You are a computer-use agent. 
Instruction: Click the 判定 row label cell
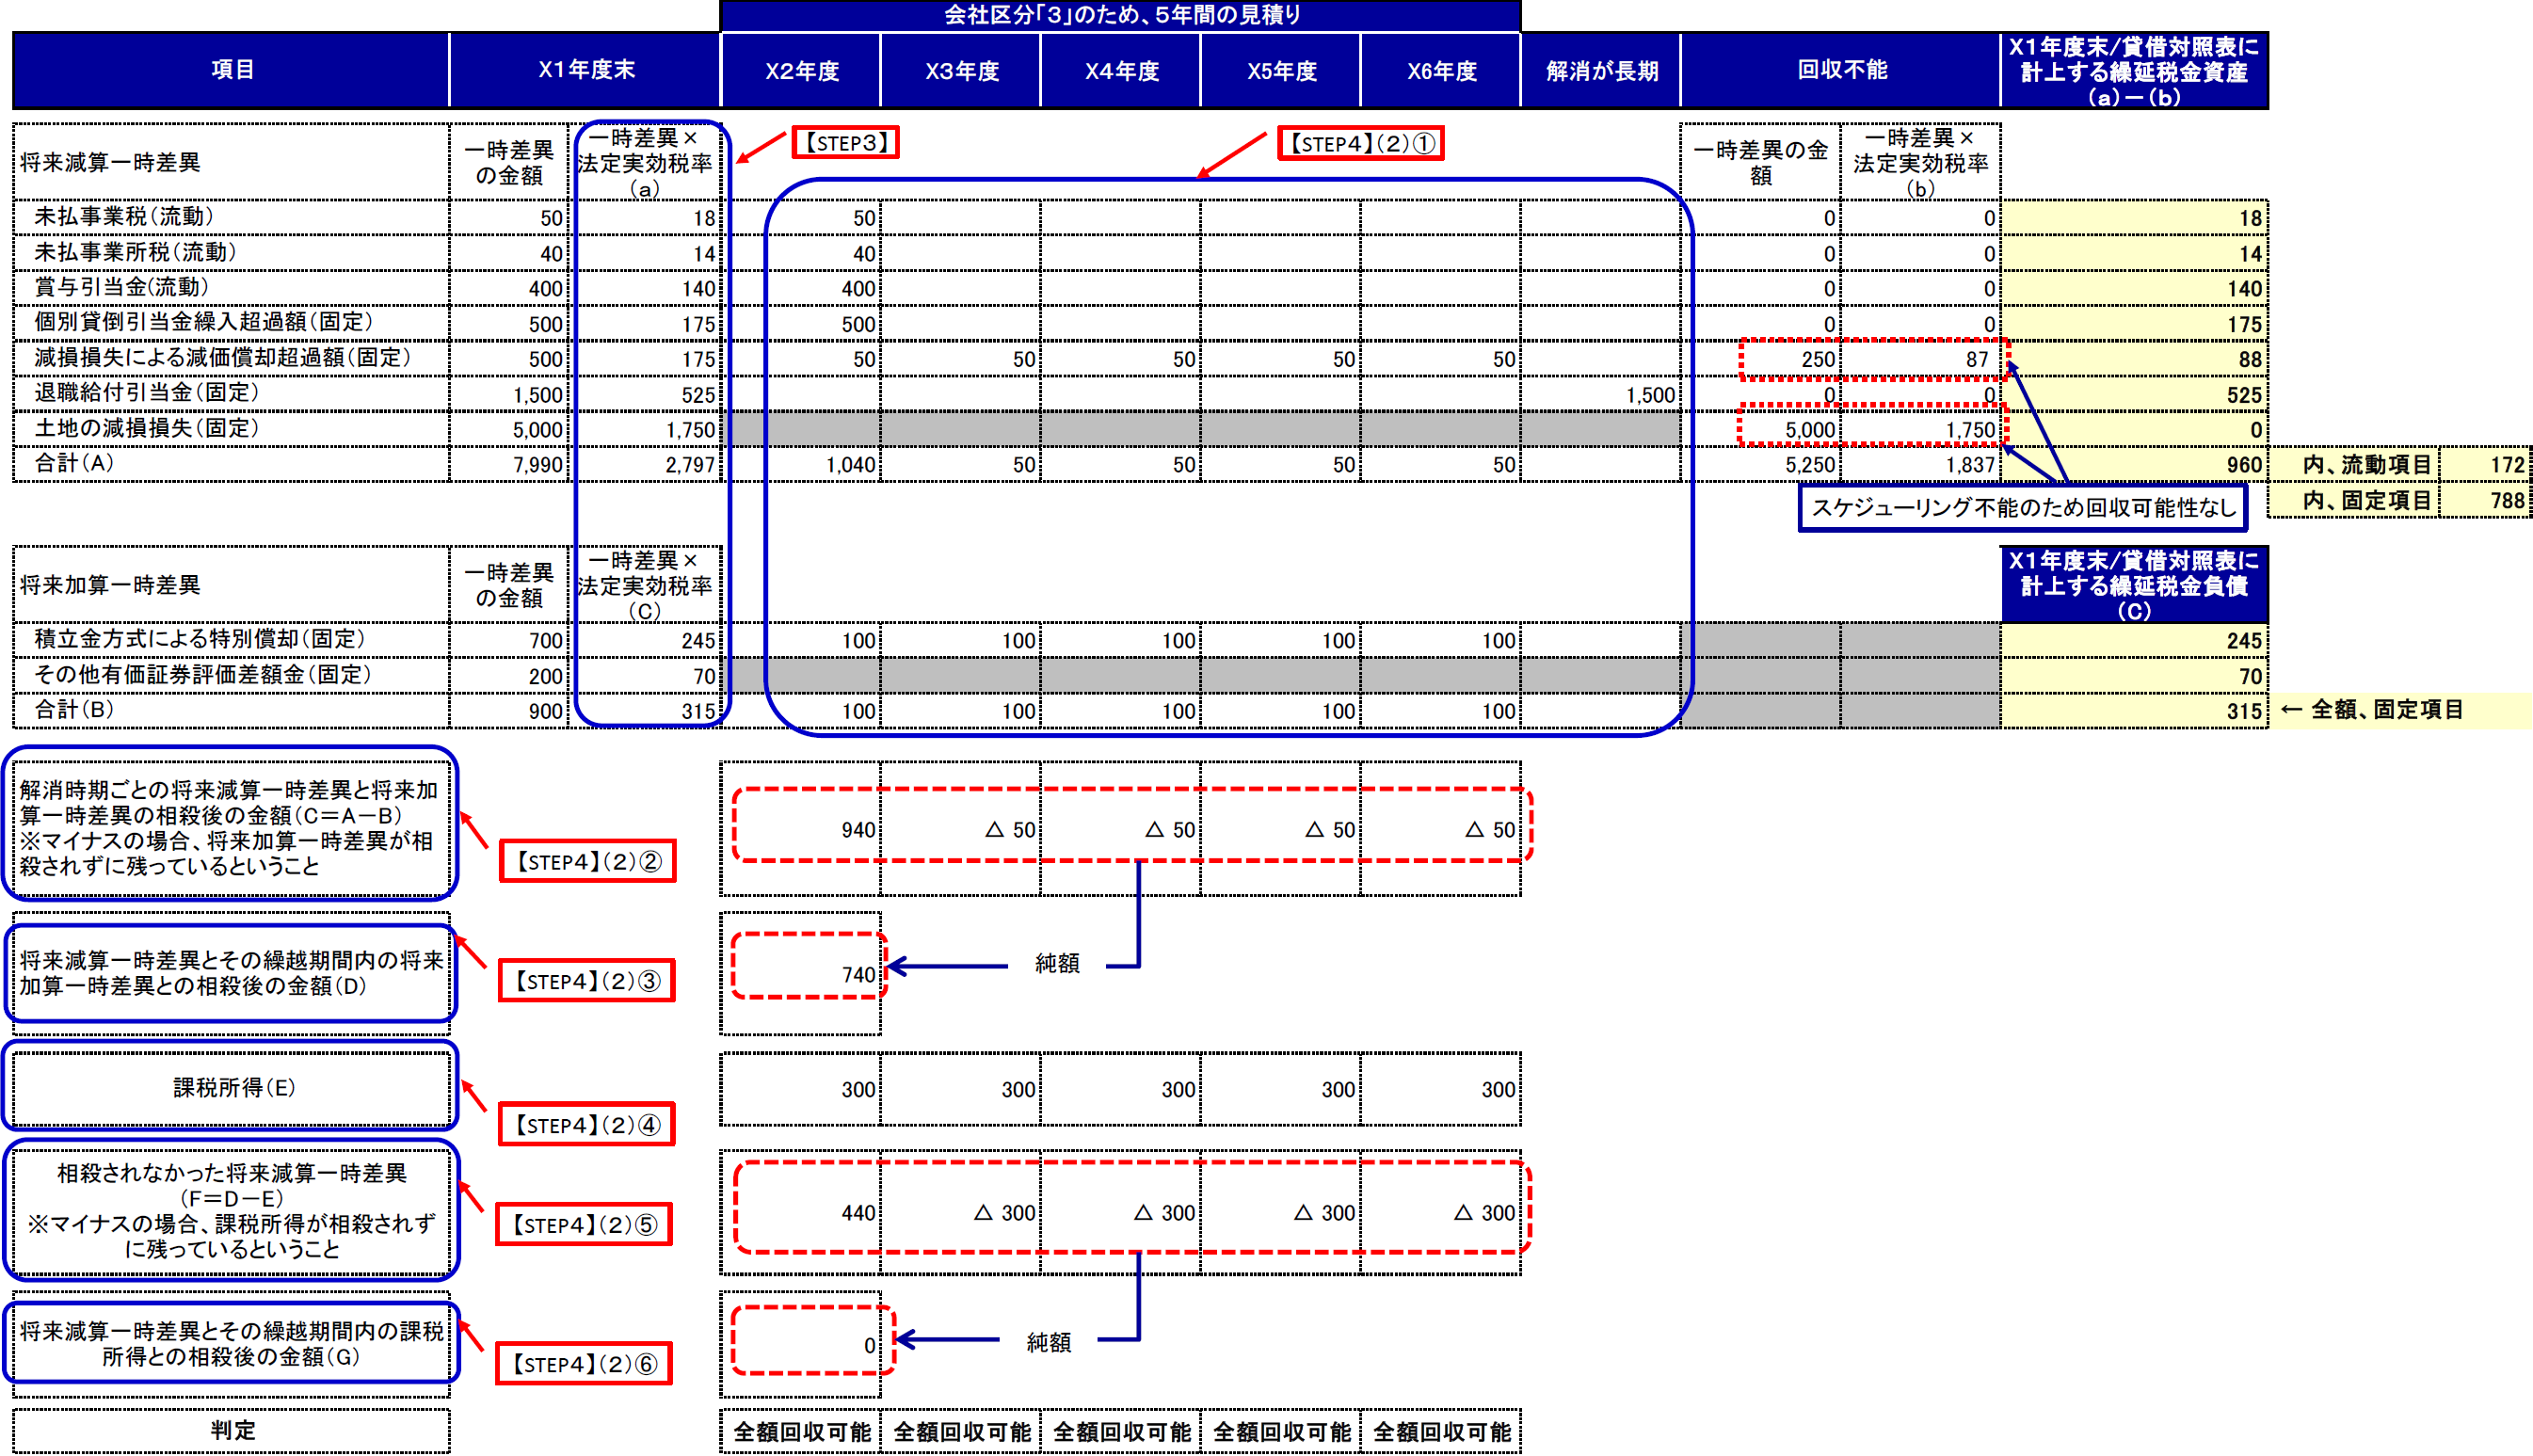(232, 1430)
